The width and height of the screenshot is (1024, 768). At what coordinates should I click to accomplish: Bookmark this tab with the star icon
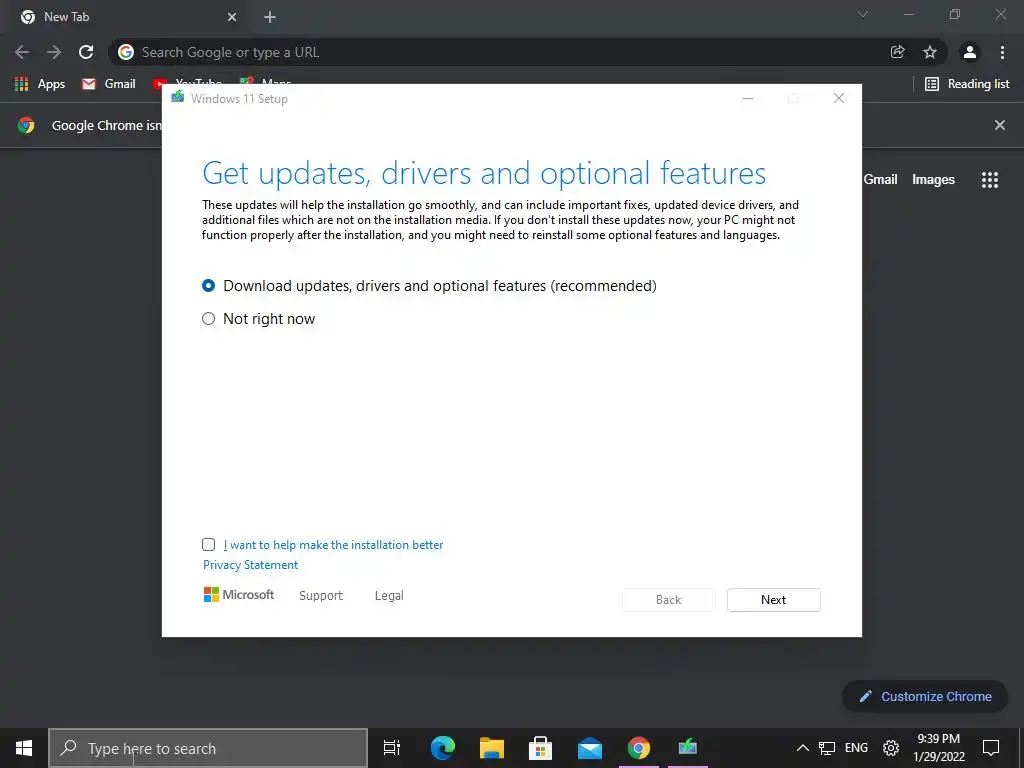tap(930, 52)
